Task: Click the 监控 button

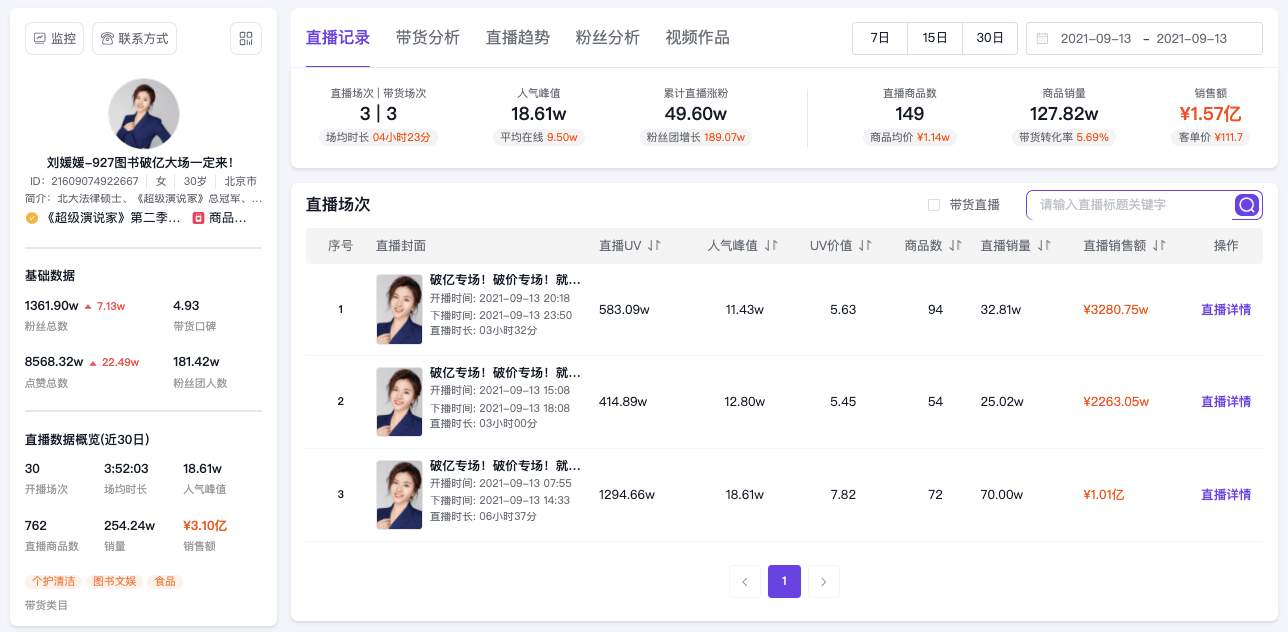Action: pyautogui.click(x=55, y=38)
